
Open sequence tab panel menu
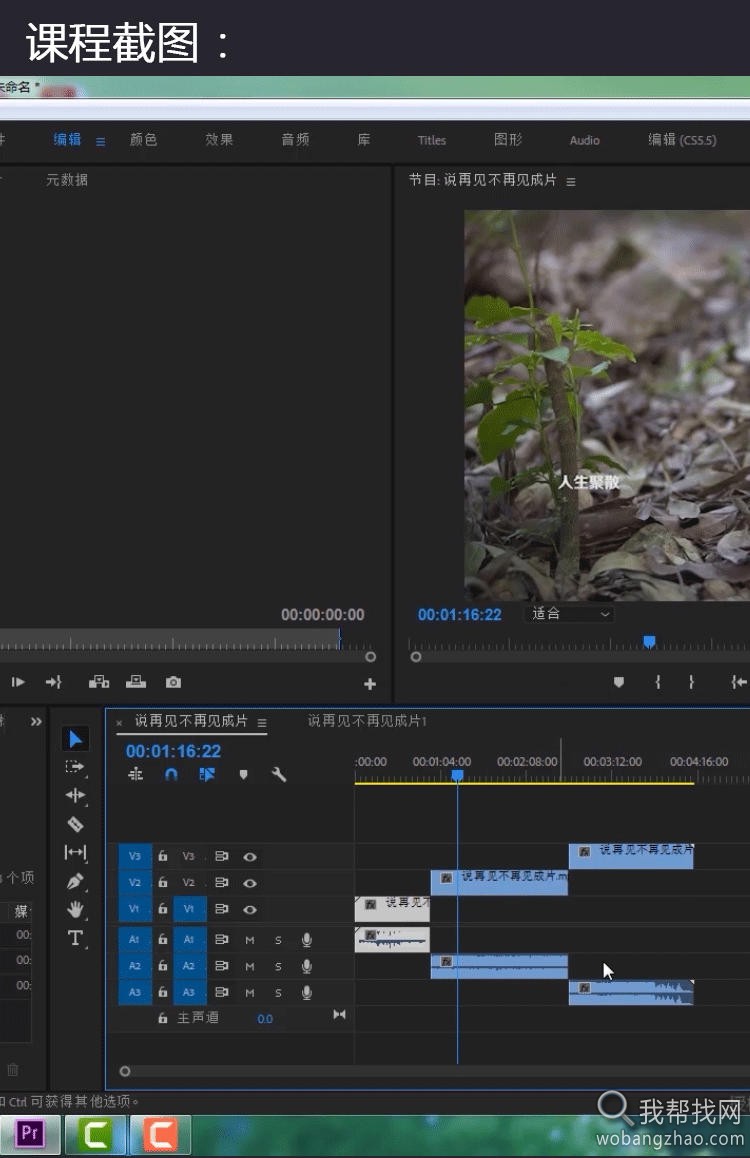point(262,723)
